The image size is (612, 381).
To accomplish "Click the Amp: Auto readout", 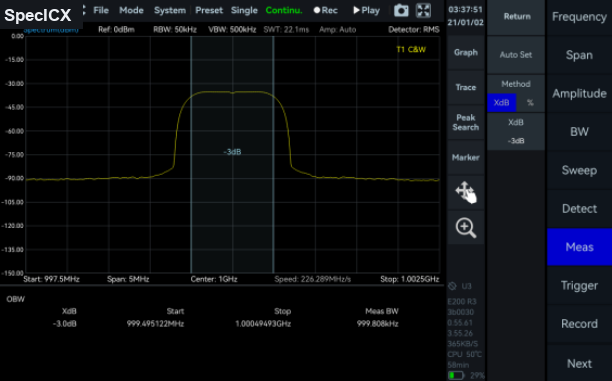I will coord(338,30).
